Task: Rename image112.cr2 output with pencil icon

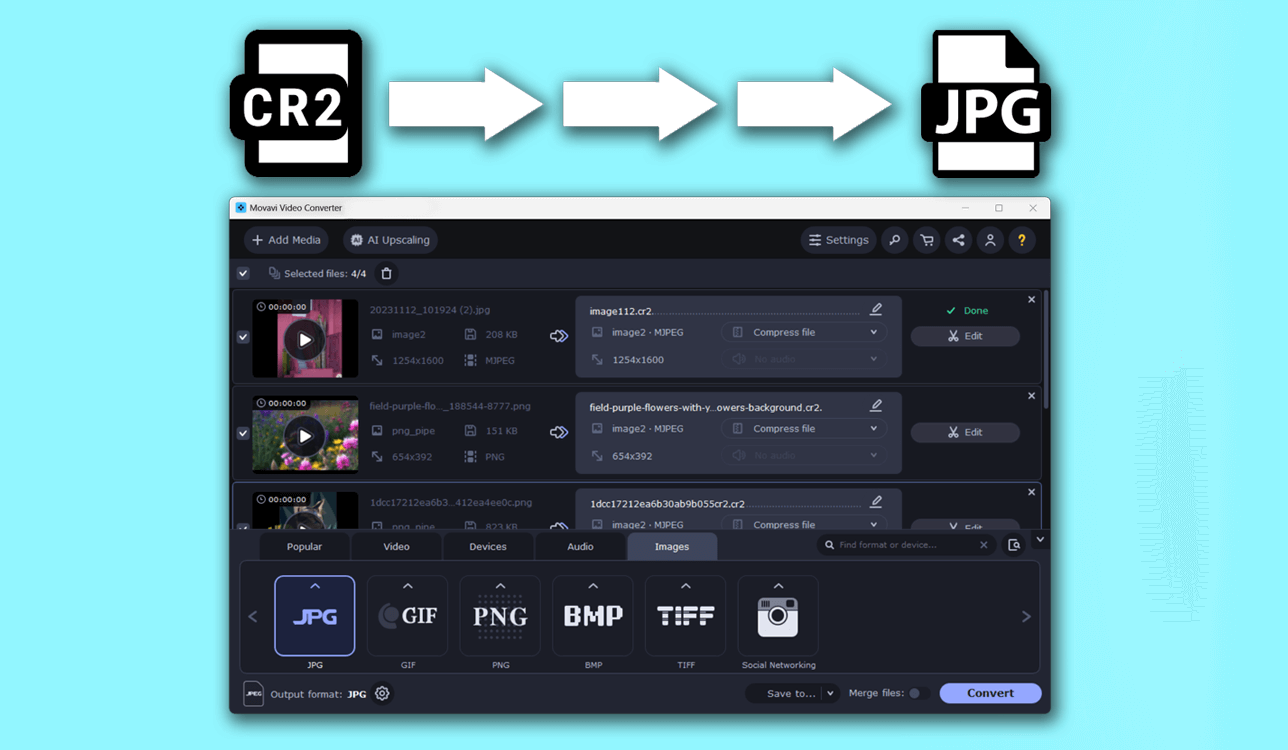Action: pos(876,309)
